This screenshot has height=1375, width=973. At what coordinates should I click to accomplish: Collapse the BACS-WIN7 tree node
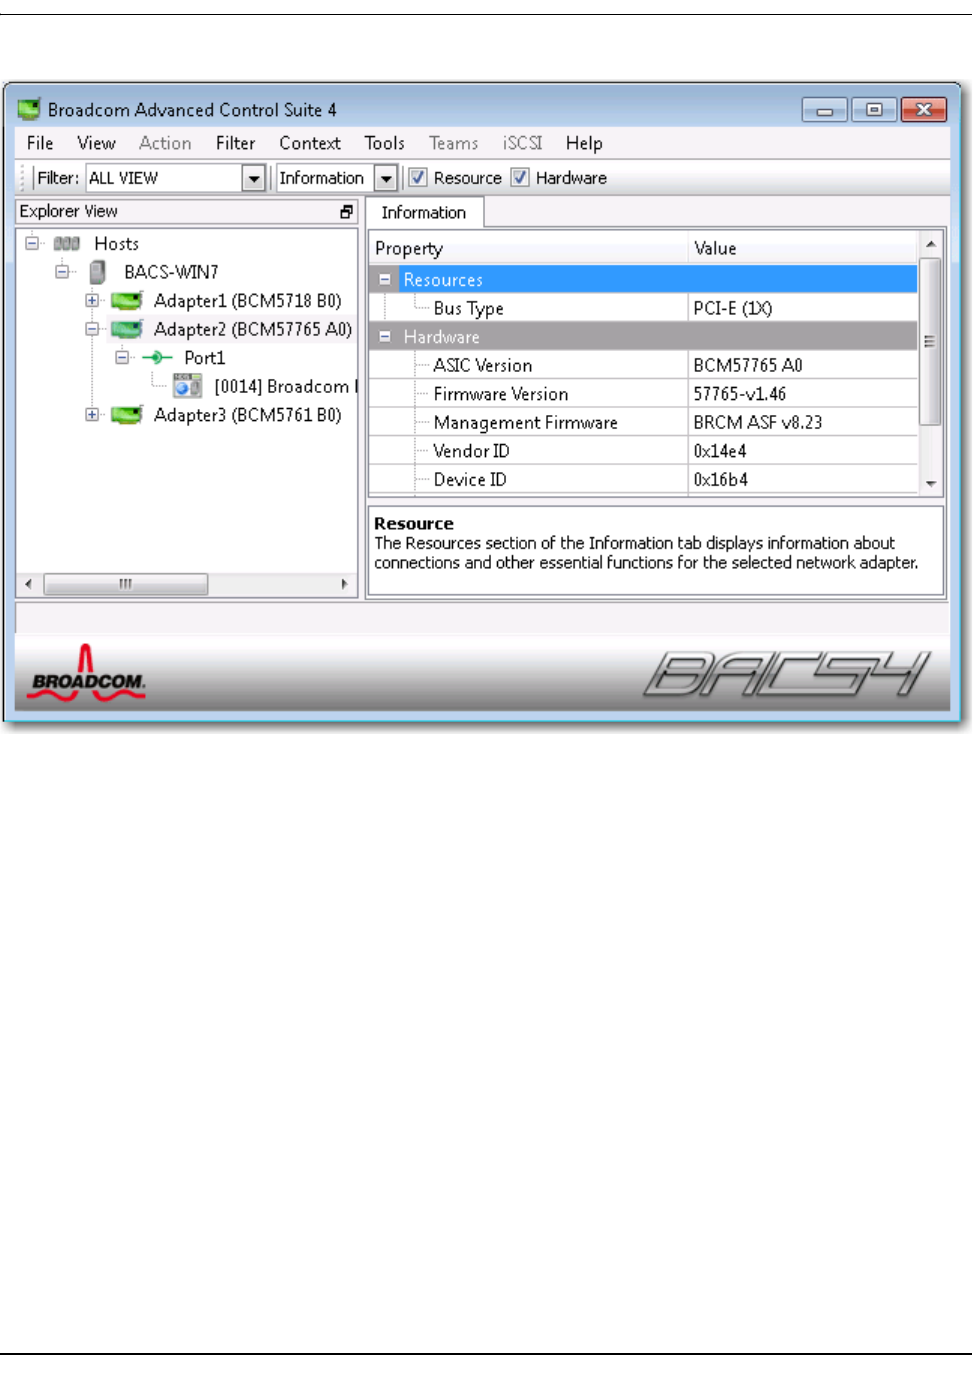tap(62, 271)
